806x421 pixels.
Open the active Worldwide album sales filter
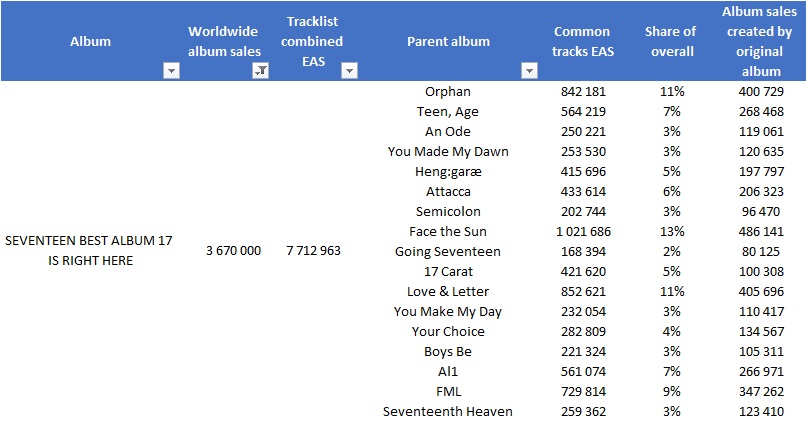(x=261, y=71)
